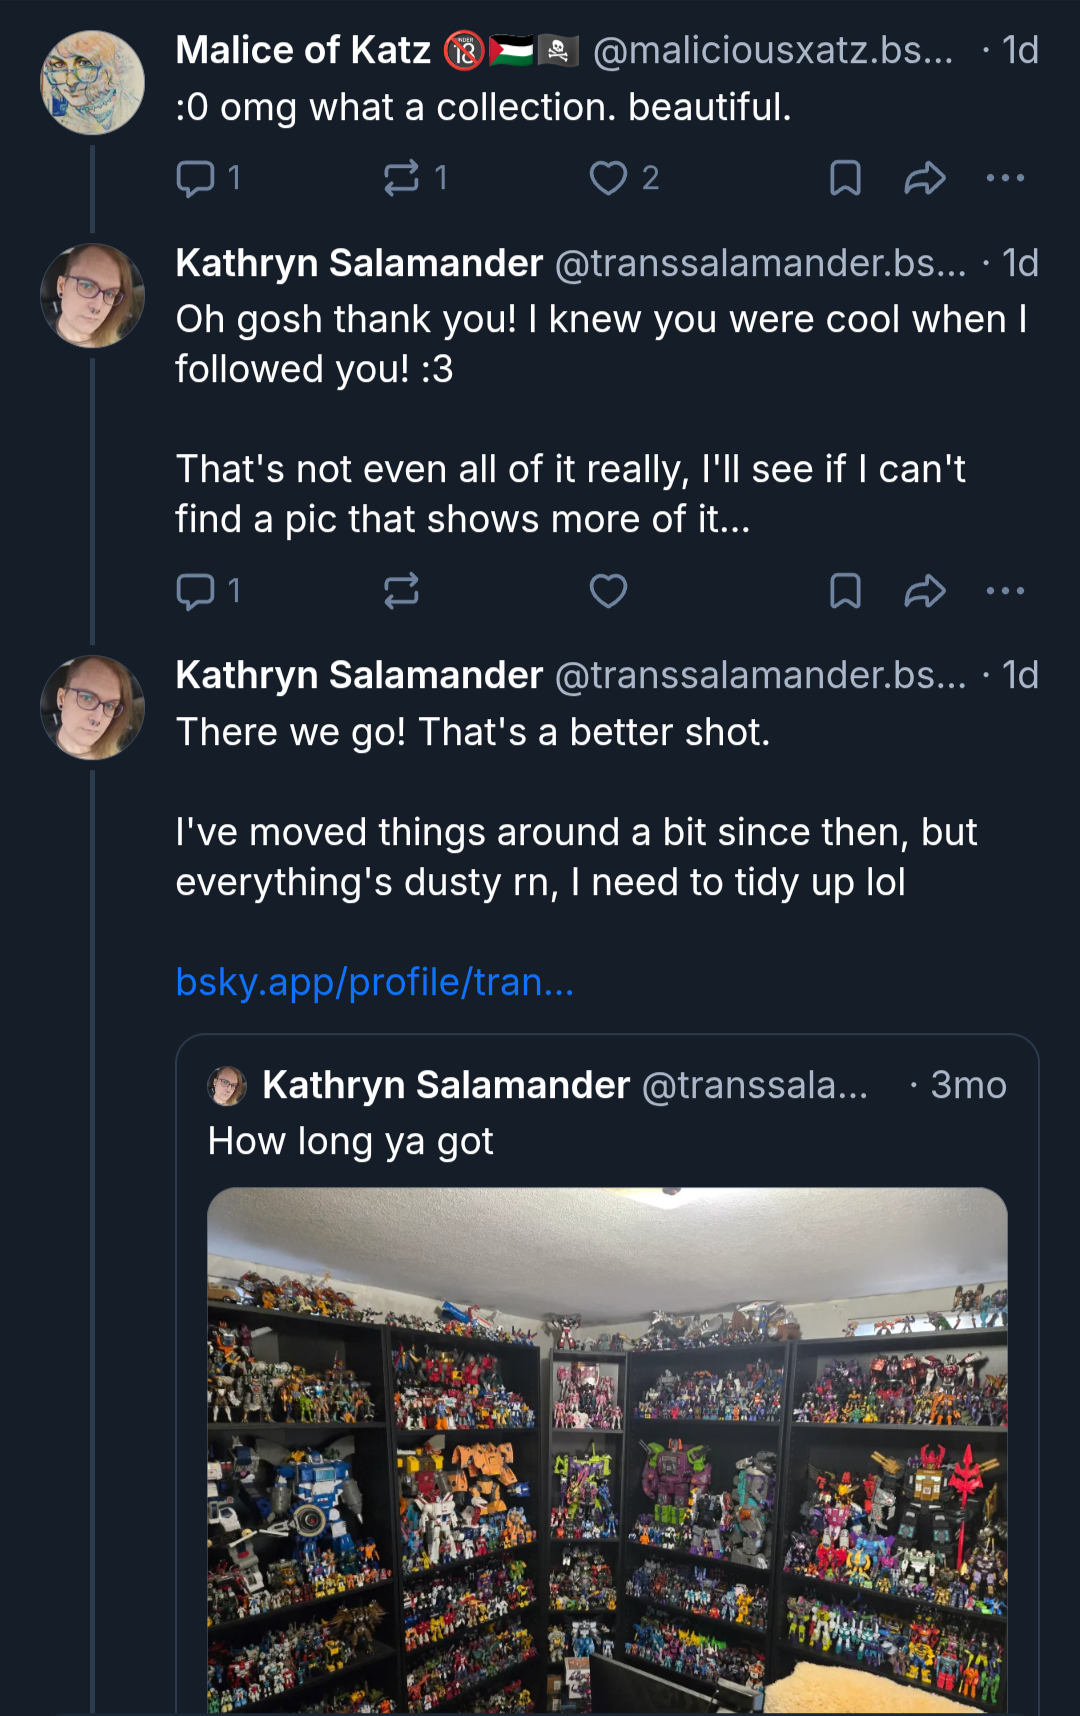
Task: Like Kathryn's 'Oh gosh thank you' post
Action: [x=608, y=591]
